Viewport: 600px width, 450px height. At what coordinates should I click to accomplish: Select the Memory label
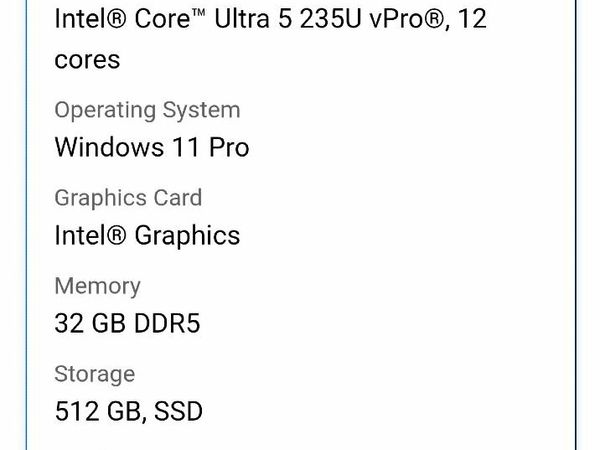(97, 286)
